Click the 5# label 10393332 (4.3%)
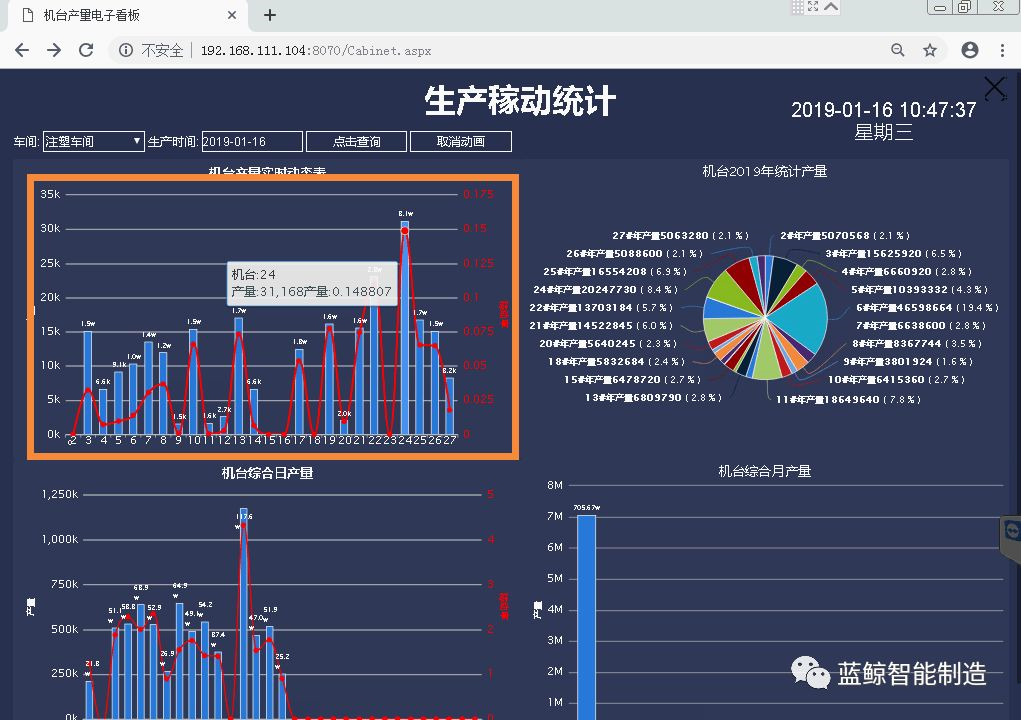The height and width of the screenshot is (720, 1021). [919, 289]
